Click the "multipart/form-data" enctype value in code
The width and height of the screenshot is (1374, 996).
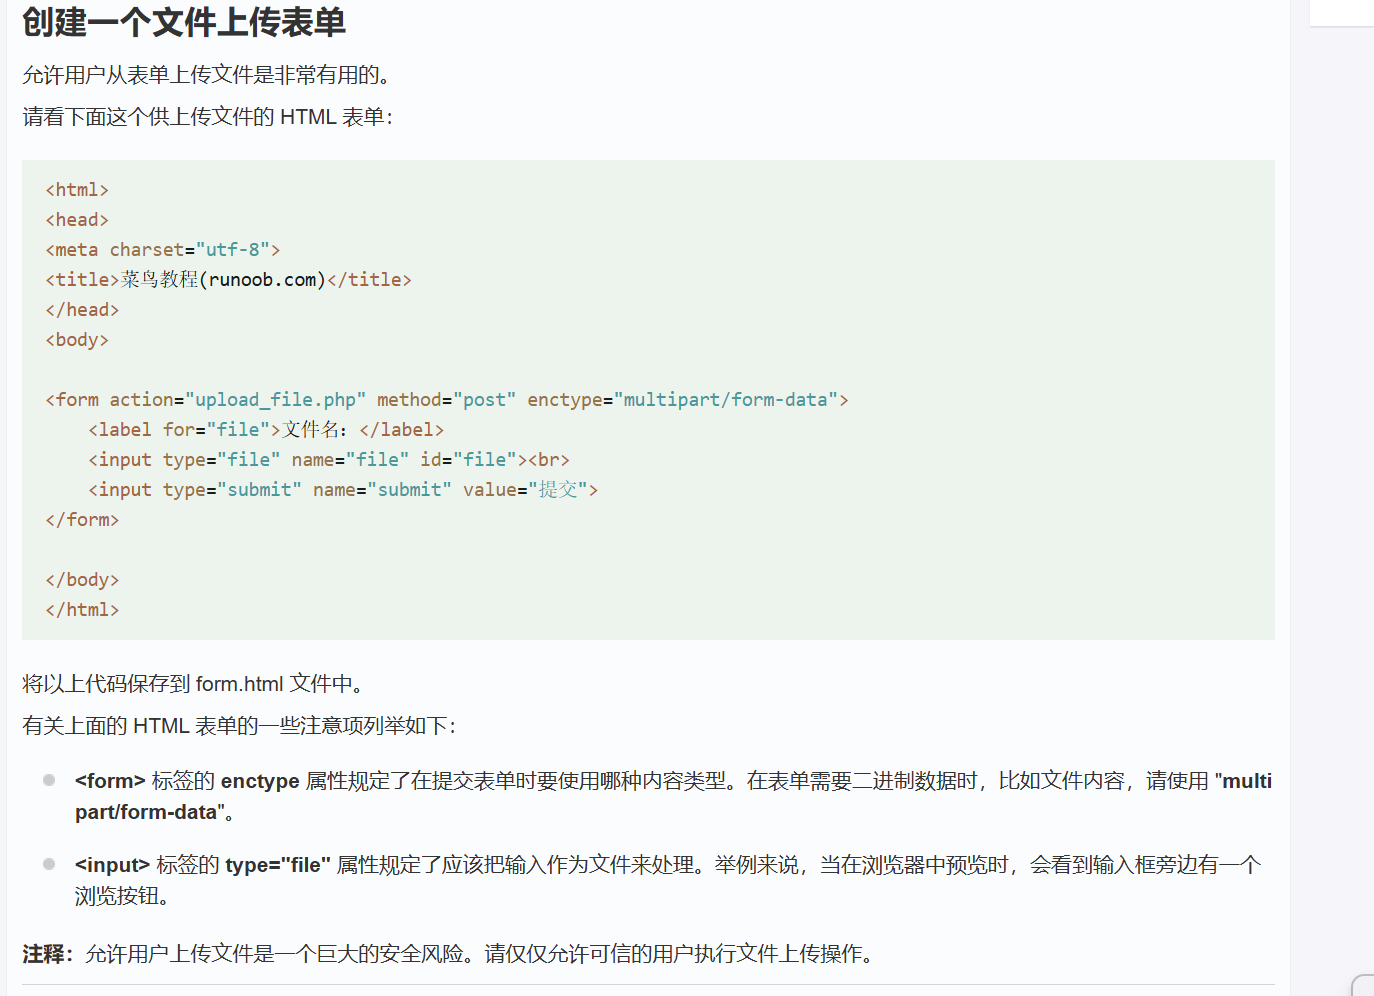(731, 400)
